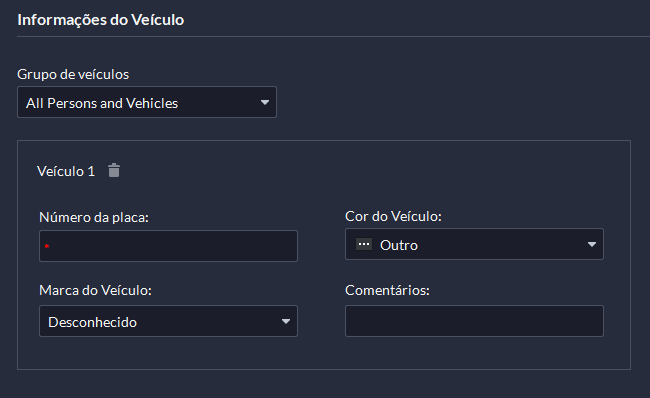Click the Marca do Veículo label

click(x=95, y=290)
